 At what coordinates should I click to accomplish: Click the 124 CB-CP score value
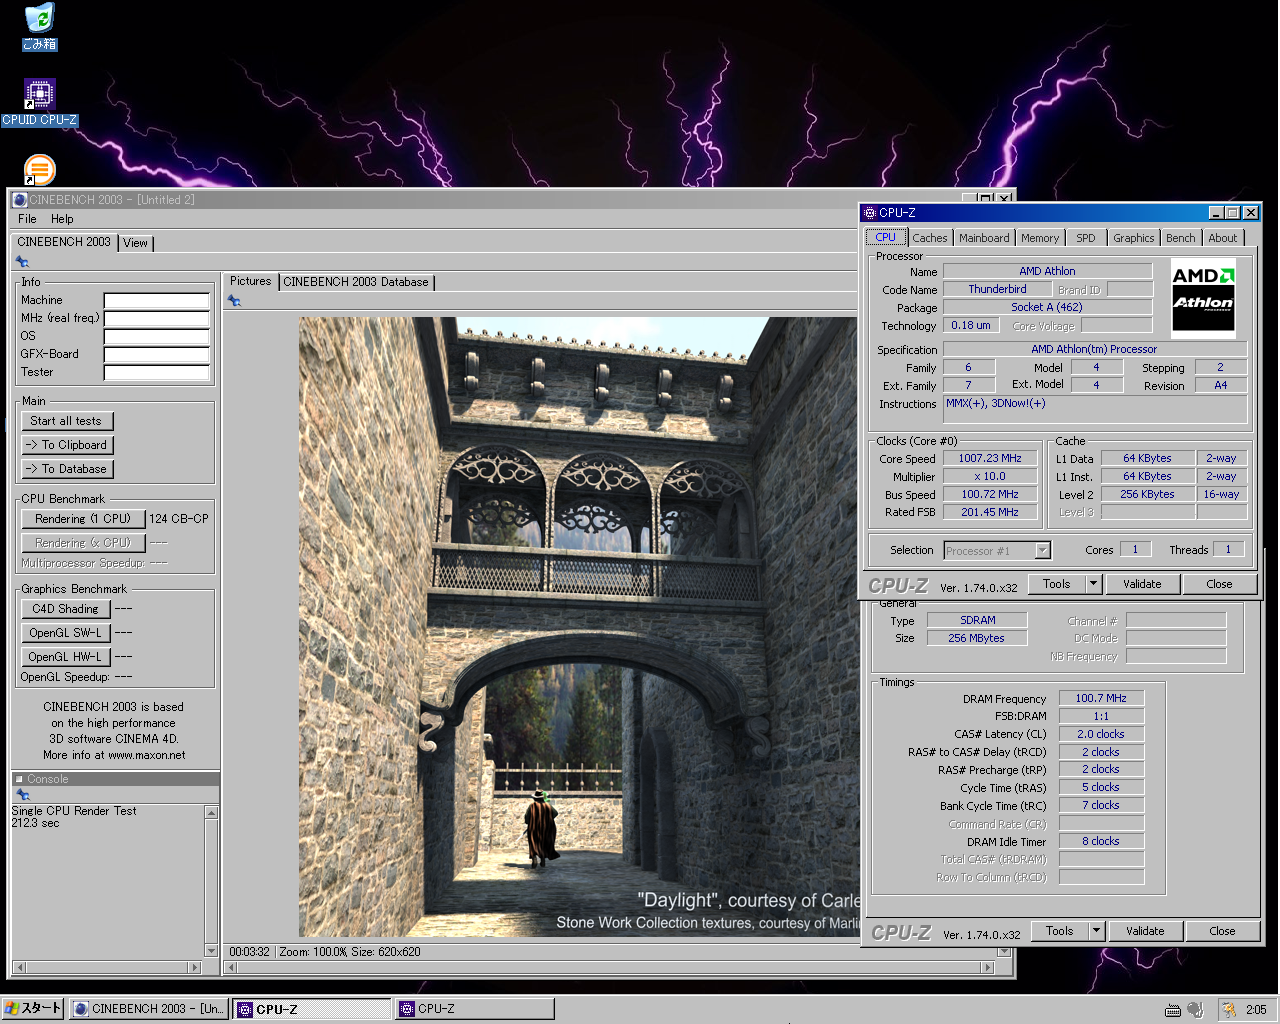[179, 519]
